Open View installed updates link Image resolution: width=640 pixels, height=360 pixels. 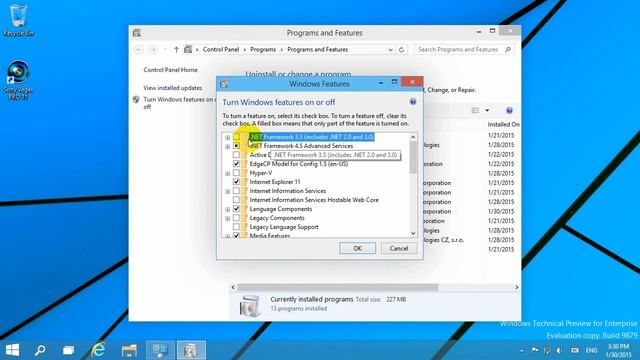pyautogui.click(x=173, y=88)
